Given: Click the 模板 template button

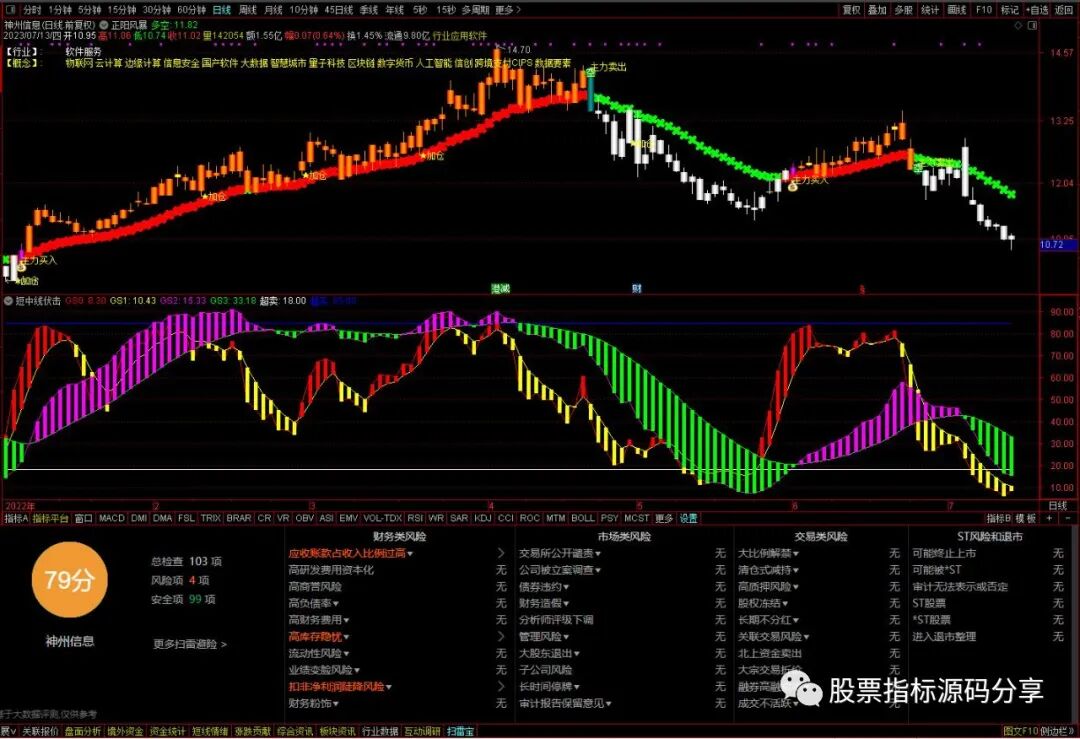Looking at the screenshot, I should pos(1026,518).
